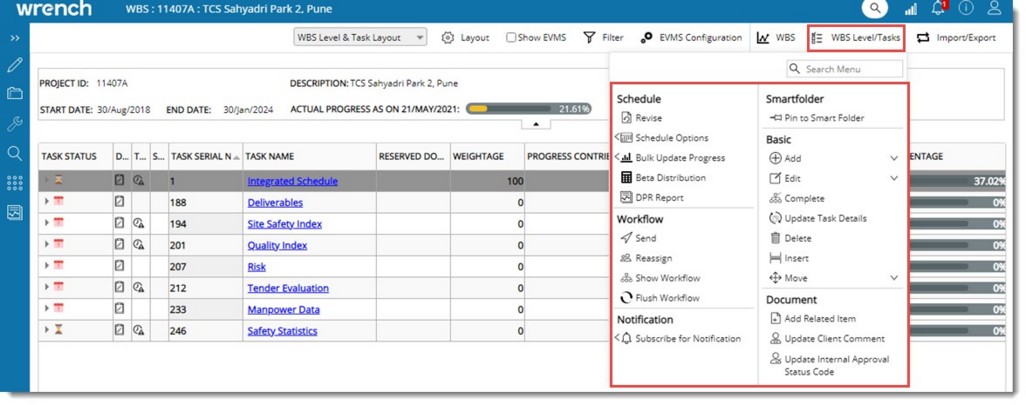Click the Import/Export button
Screen dimensions: 1026x405
pyautogui.click(x=957, y=38)
